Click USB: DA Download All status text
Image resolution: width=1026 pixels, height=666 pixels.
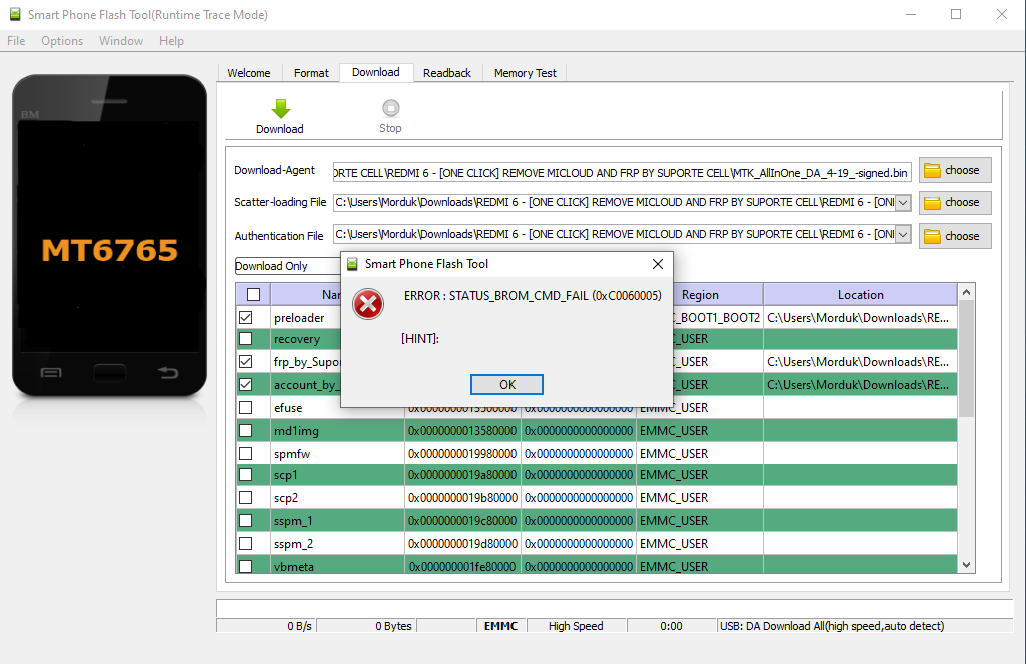(832, 626)
